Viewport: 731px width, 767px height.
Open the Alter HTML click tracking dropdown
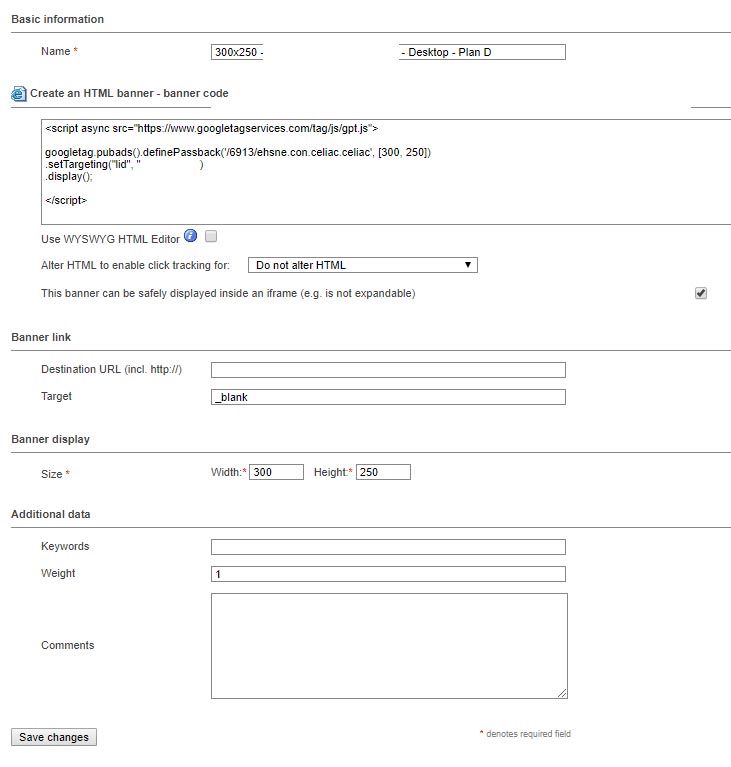[363, 265]
